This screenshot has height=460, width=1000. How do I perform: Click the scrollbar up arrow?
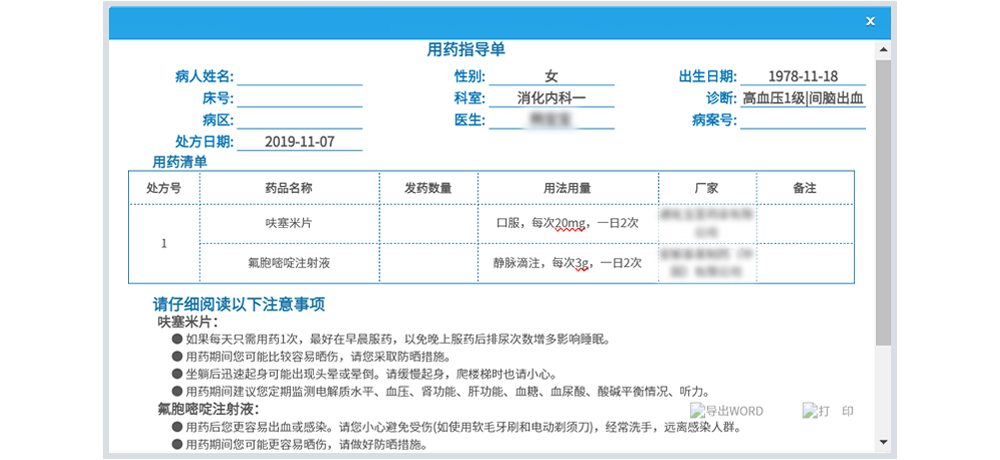882,50
